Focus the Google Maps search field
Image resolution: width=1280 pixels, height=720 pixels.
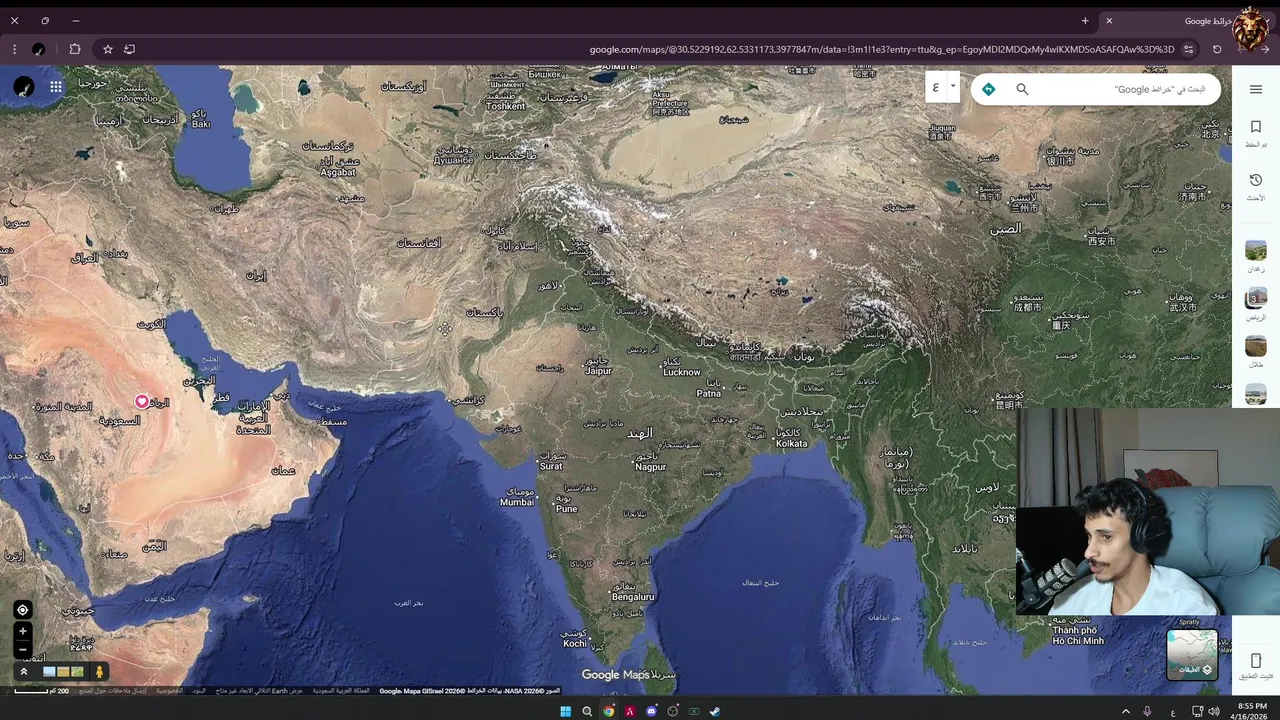tap(1125, 89)
